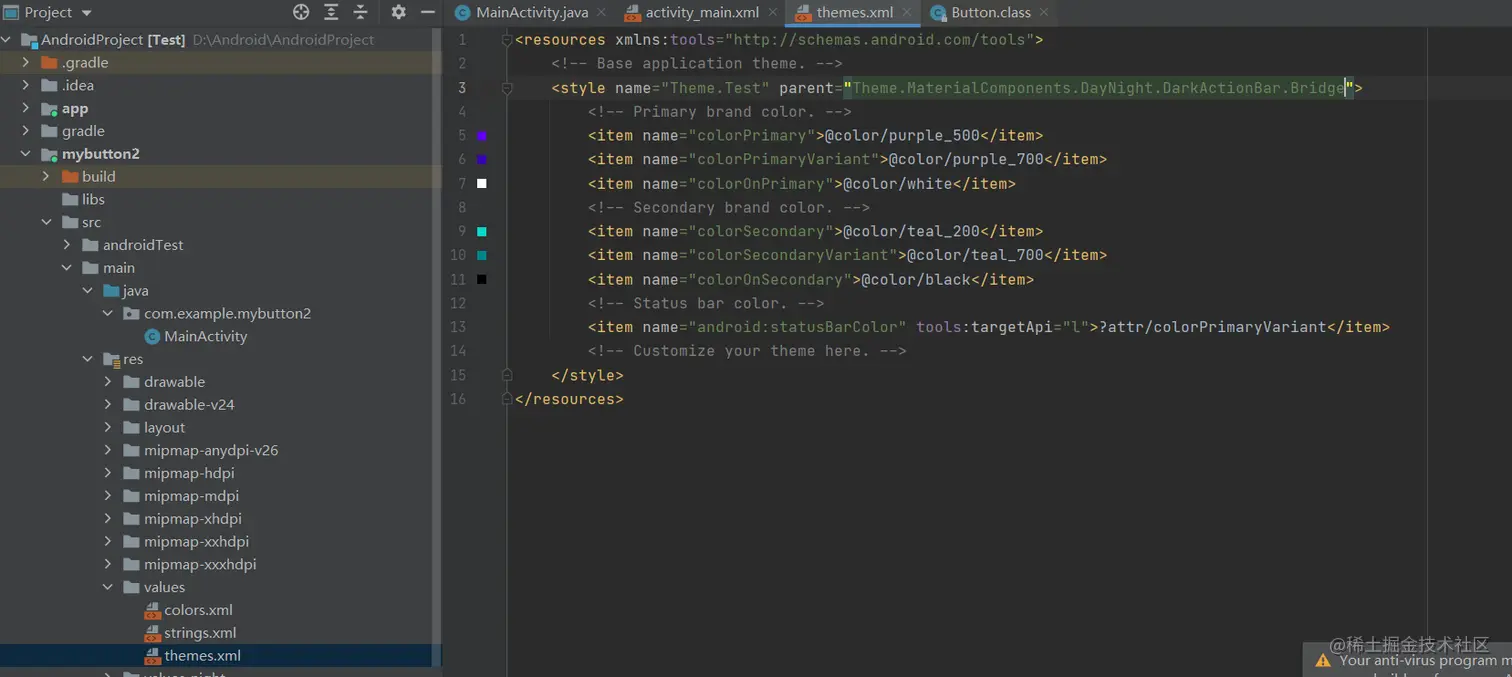
Task: Collapse the values folder arrow
Action: point(108,587)
